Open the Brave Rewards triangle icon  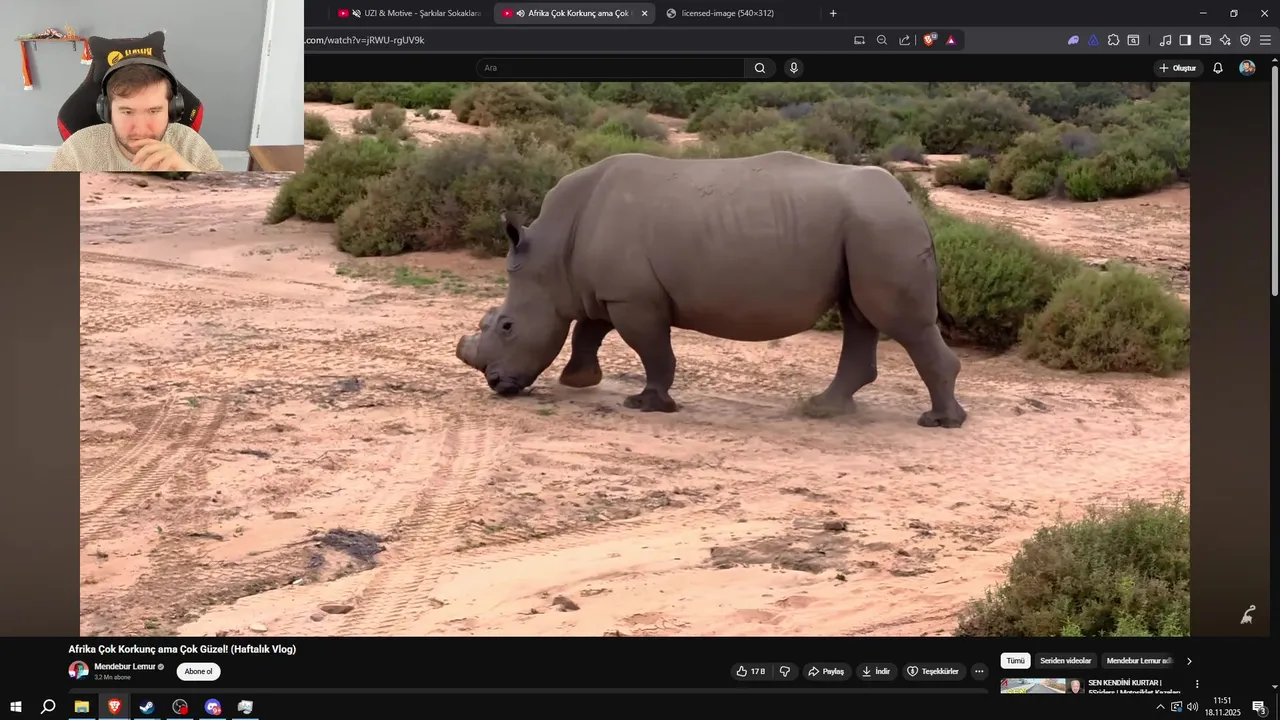(951, 40)
